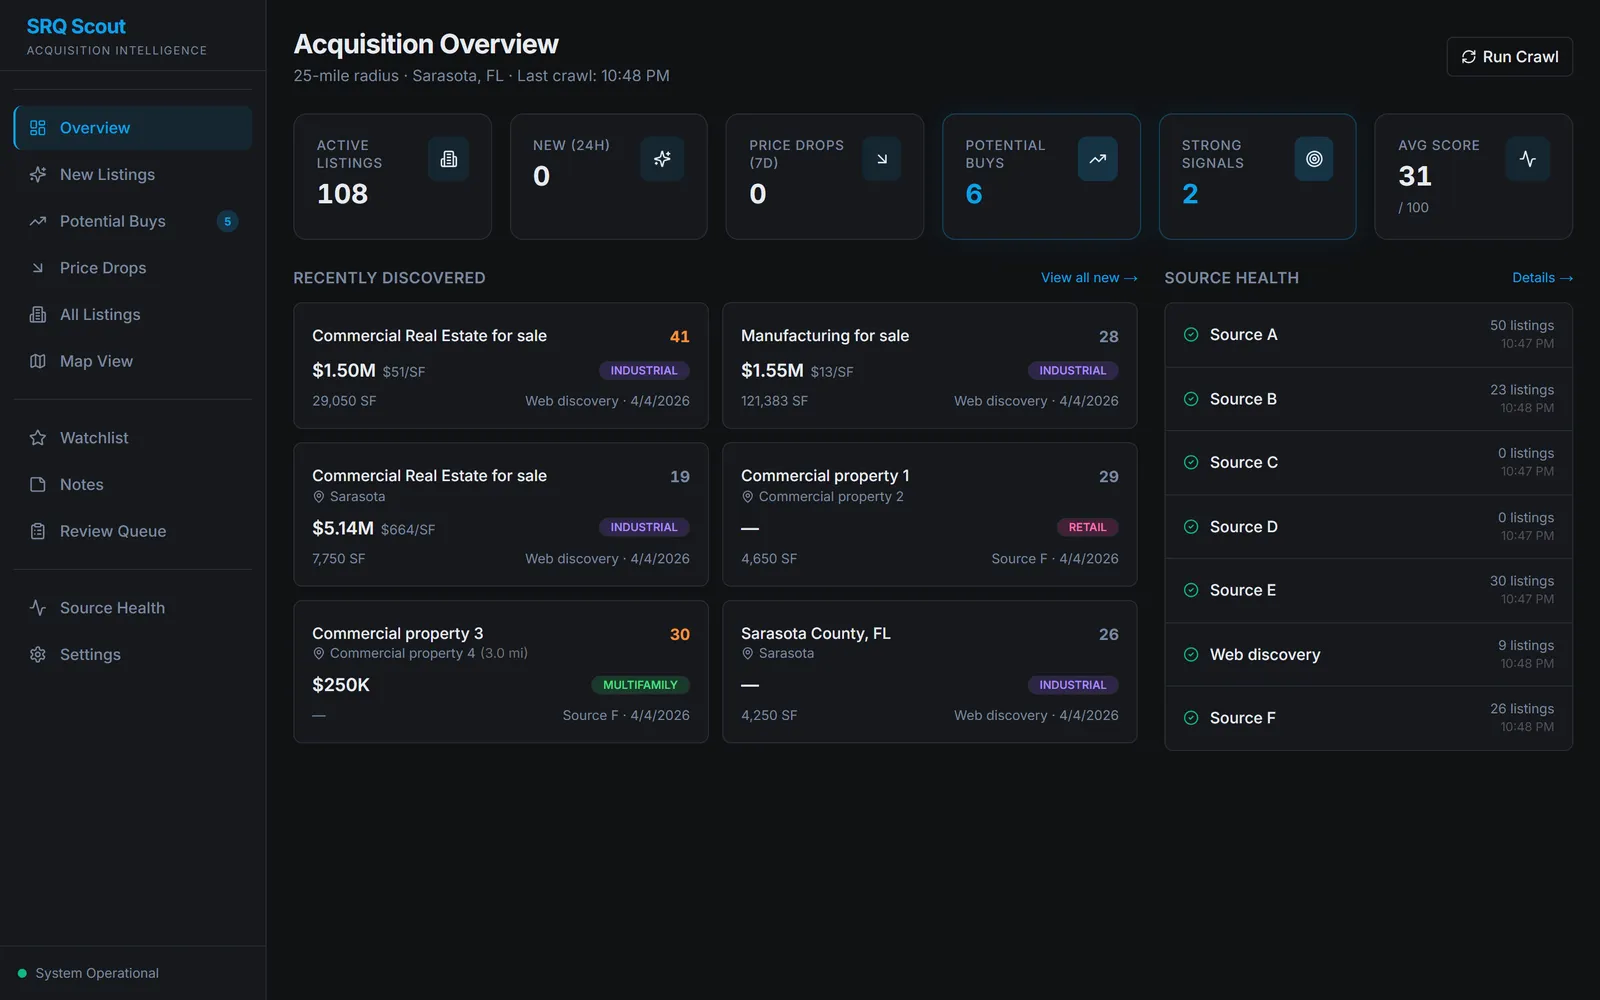
Task: Open the Commercial property 3 $250K card
Action: [x=501, y=672]
